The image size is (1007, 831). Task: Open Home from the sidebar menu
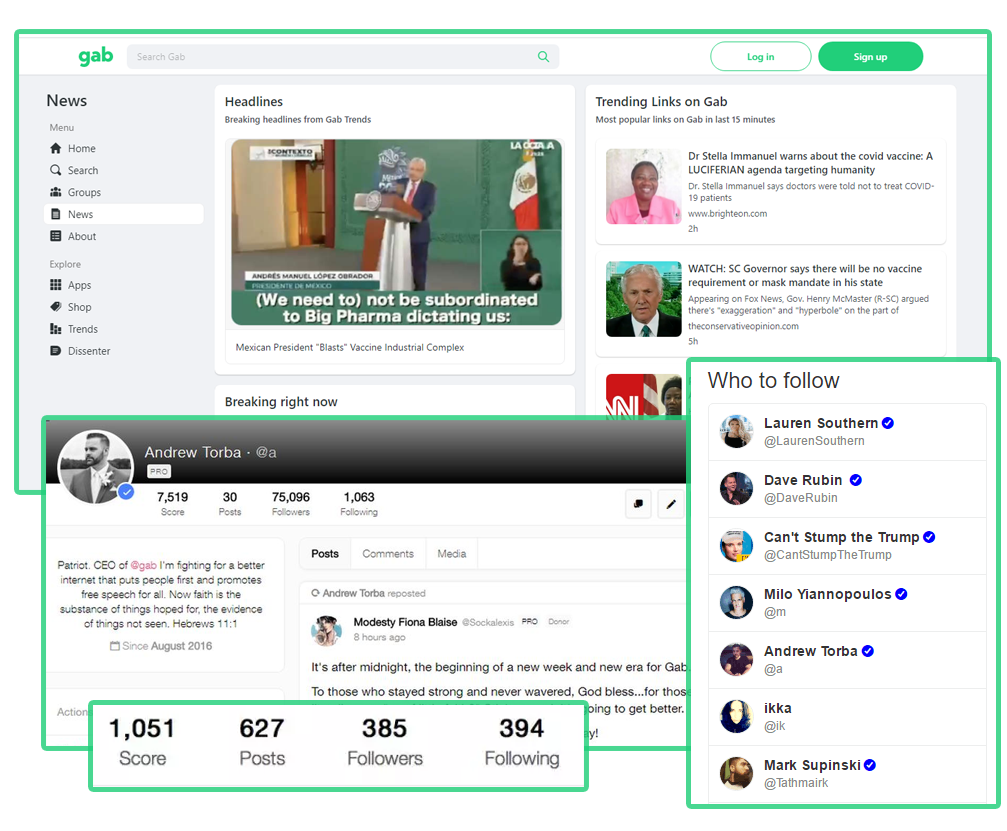pos(123,148)
